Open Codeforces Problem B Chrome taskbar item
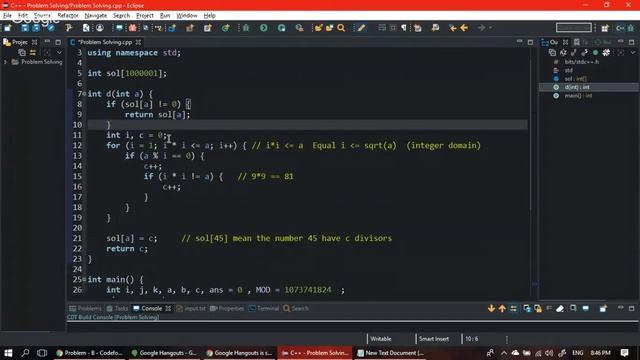This screenshot has width=640, height=360. point(89,353)
